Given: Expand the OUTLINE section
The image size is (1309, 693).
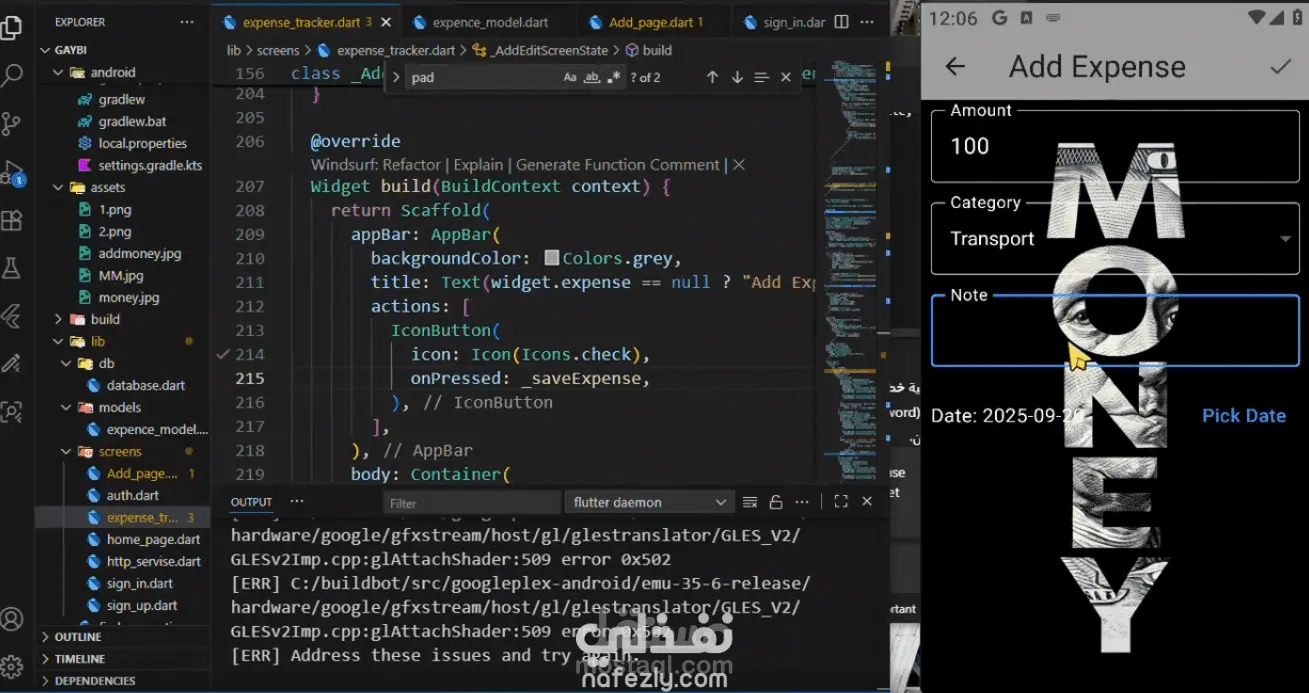Looking at the screenshot, I should [x=77, y=637].
